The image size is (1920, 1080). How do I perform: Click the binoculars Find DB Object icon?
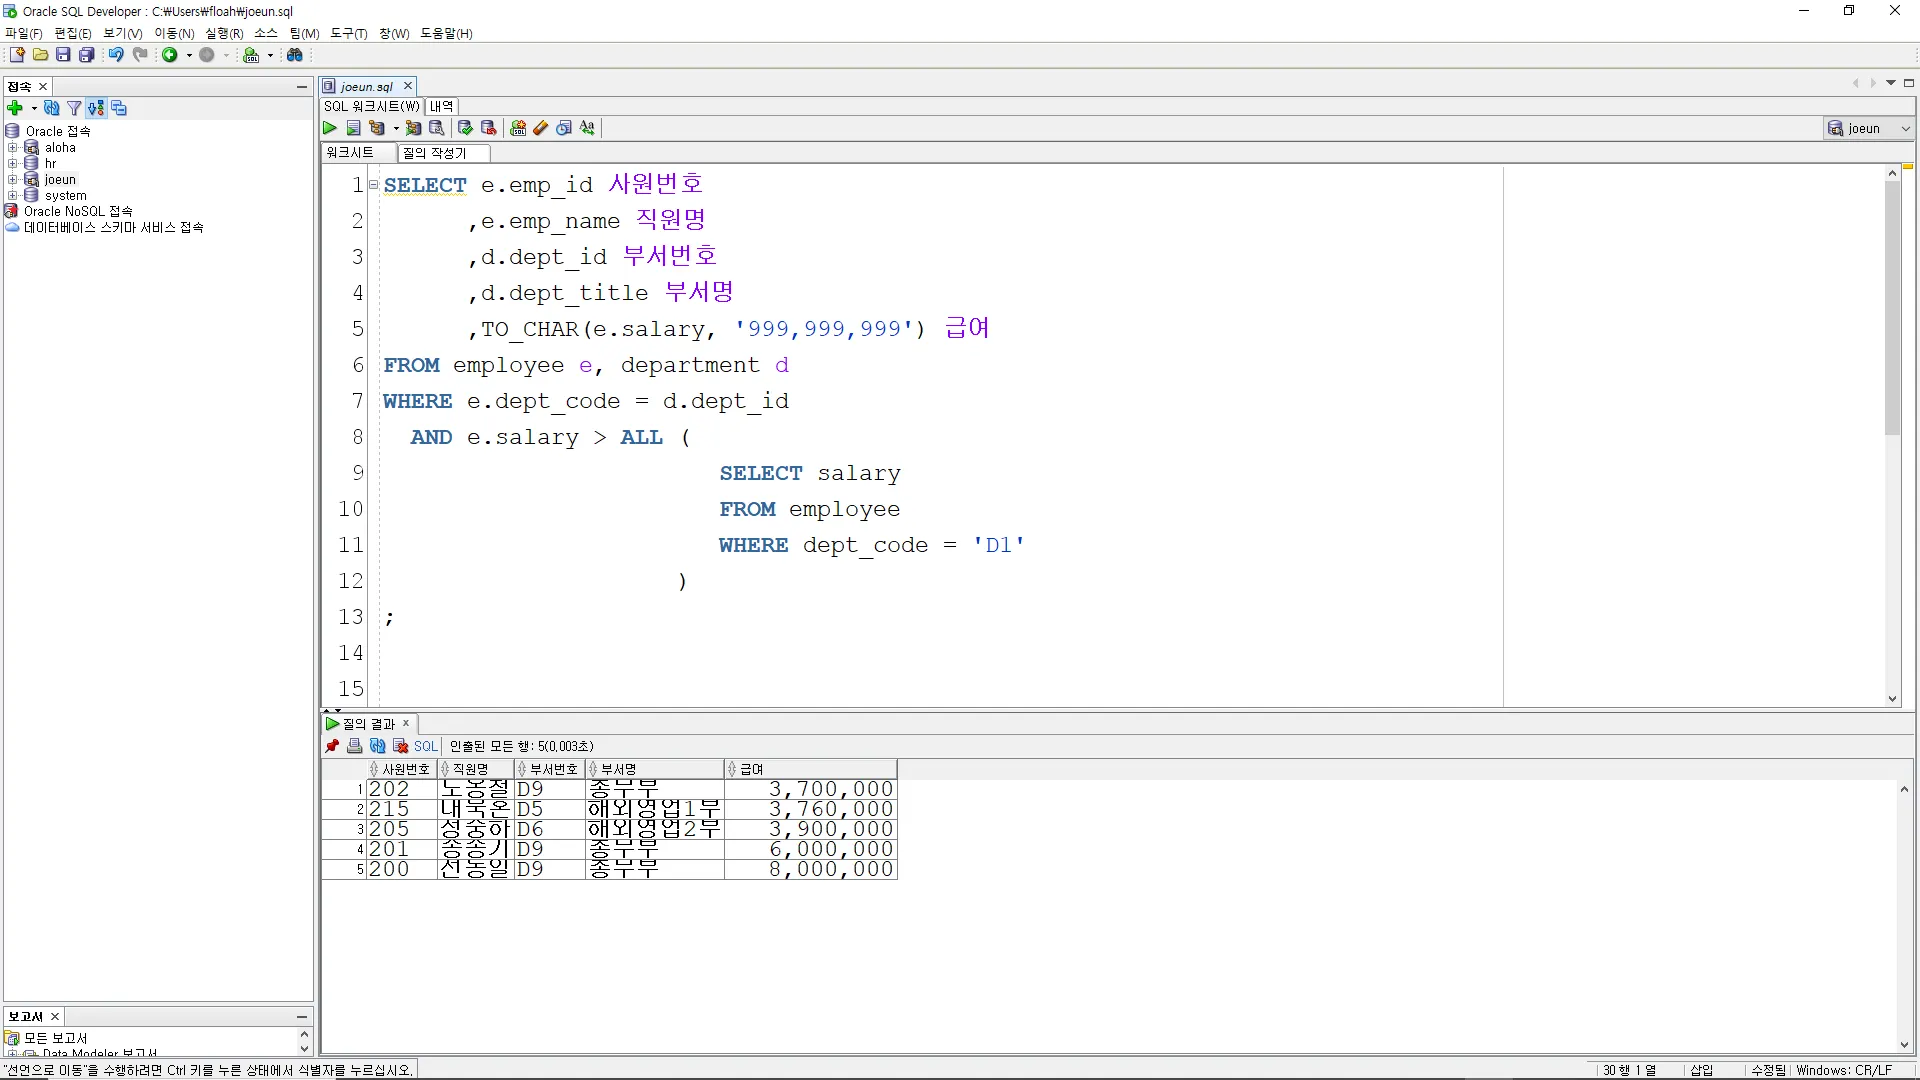[x=295, y=55]
